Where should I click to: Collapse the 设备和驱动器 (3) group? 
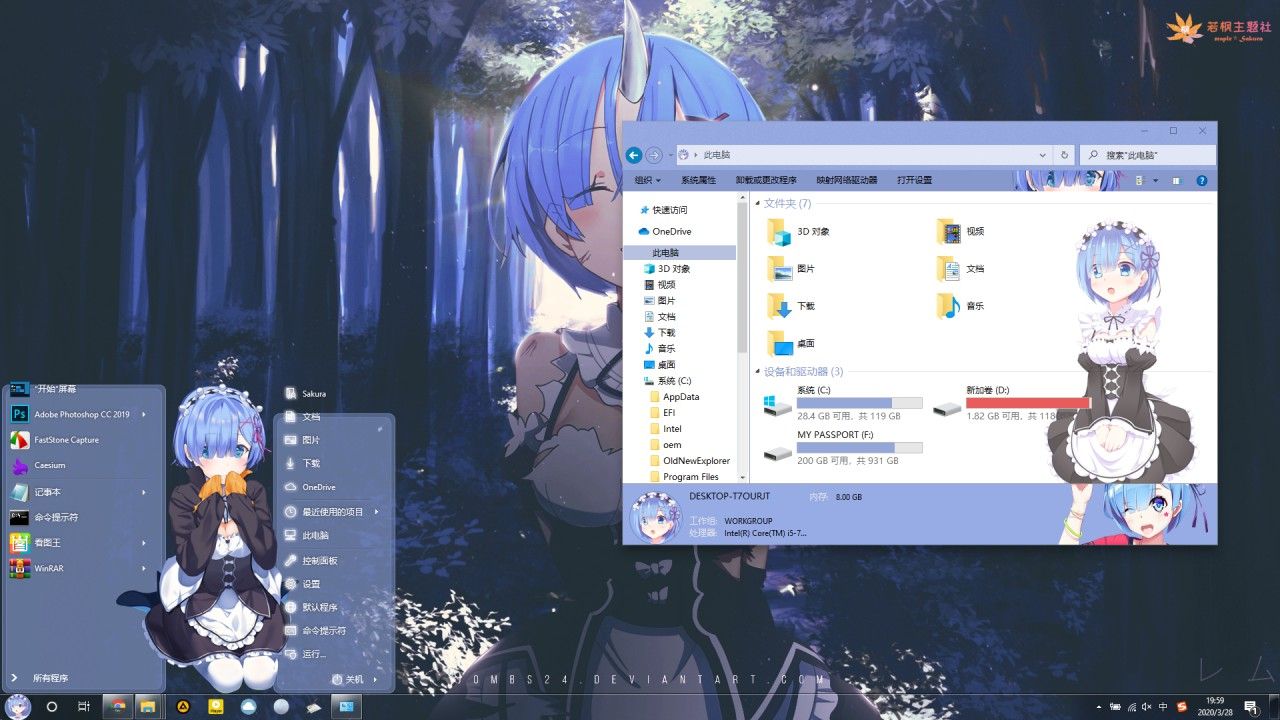[x=758, y=372]
